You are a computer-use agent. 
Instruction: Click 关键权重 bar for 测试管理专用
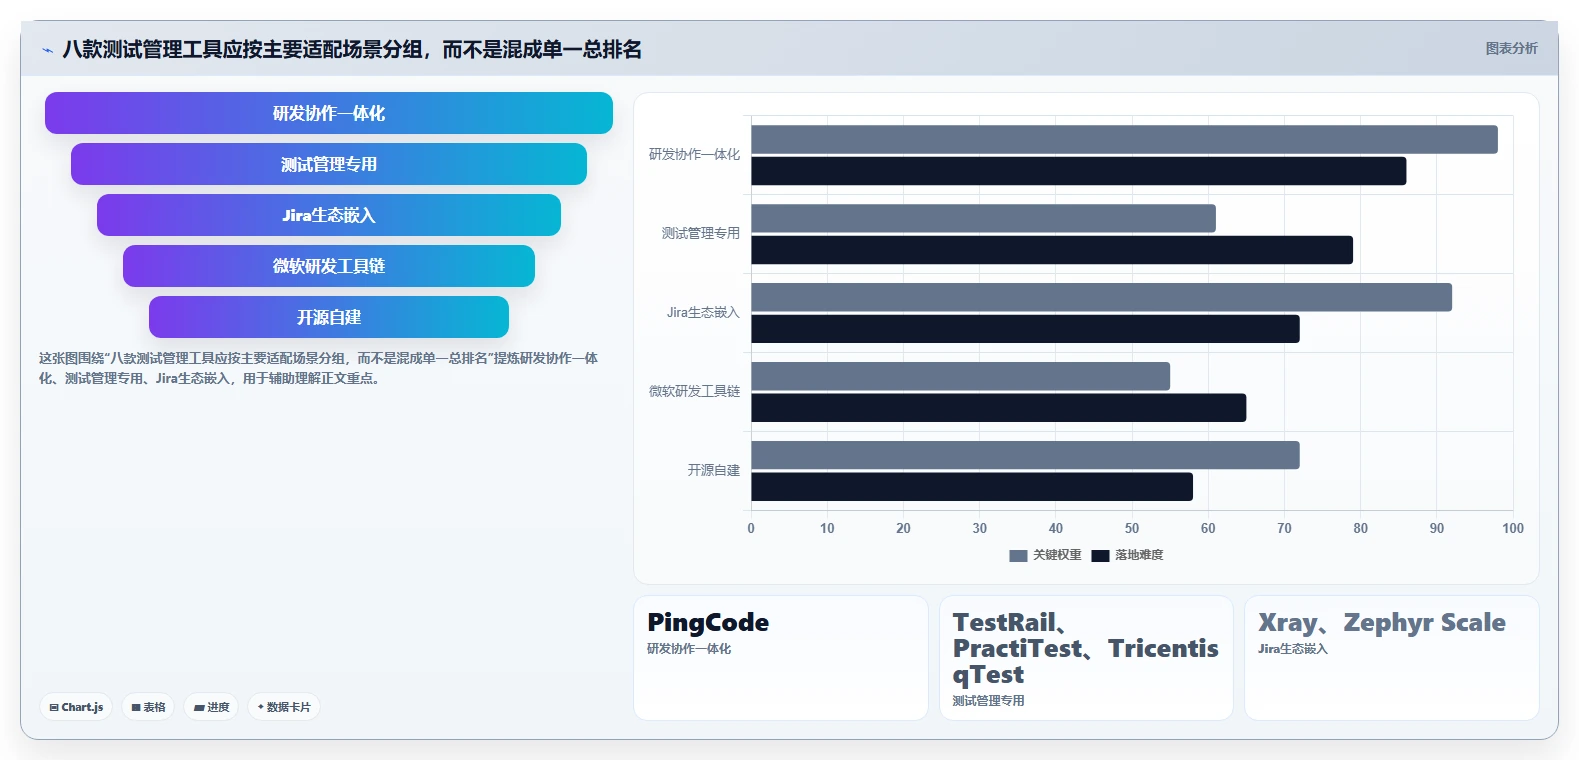pos(983,218)
